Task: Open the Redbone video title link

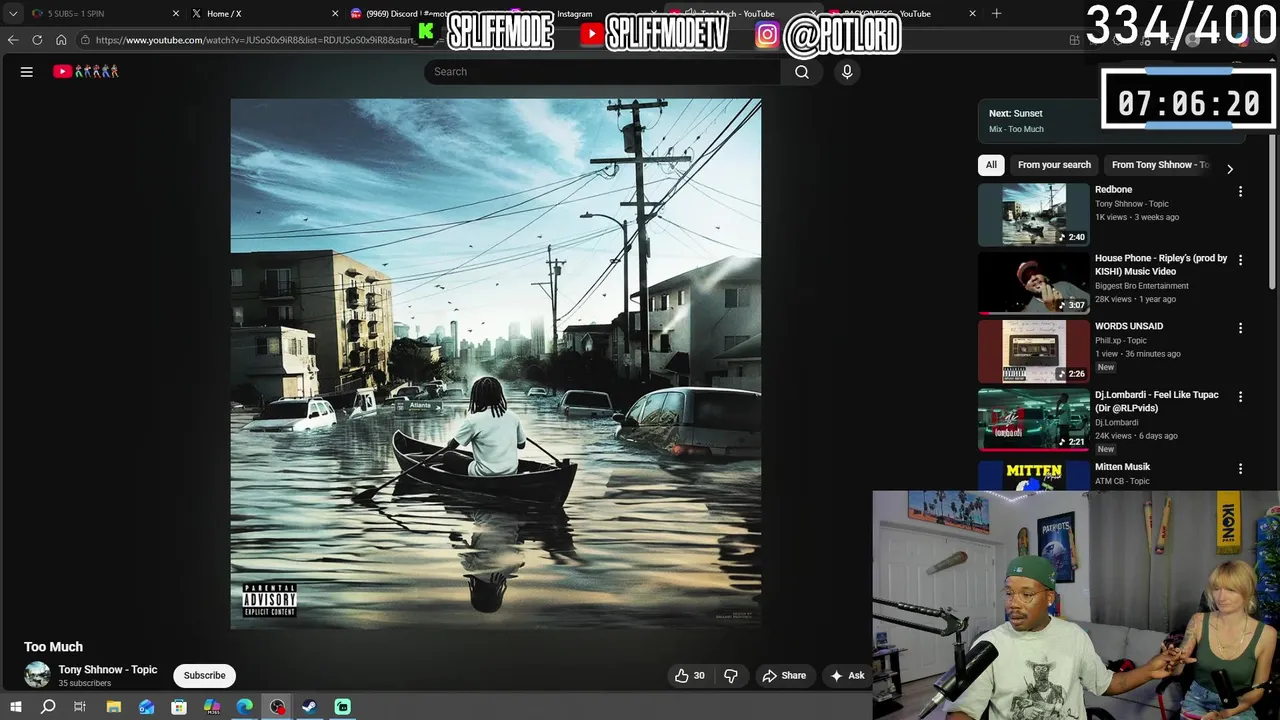Action: 1113,190
